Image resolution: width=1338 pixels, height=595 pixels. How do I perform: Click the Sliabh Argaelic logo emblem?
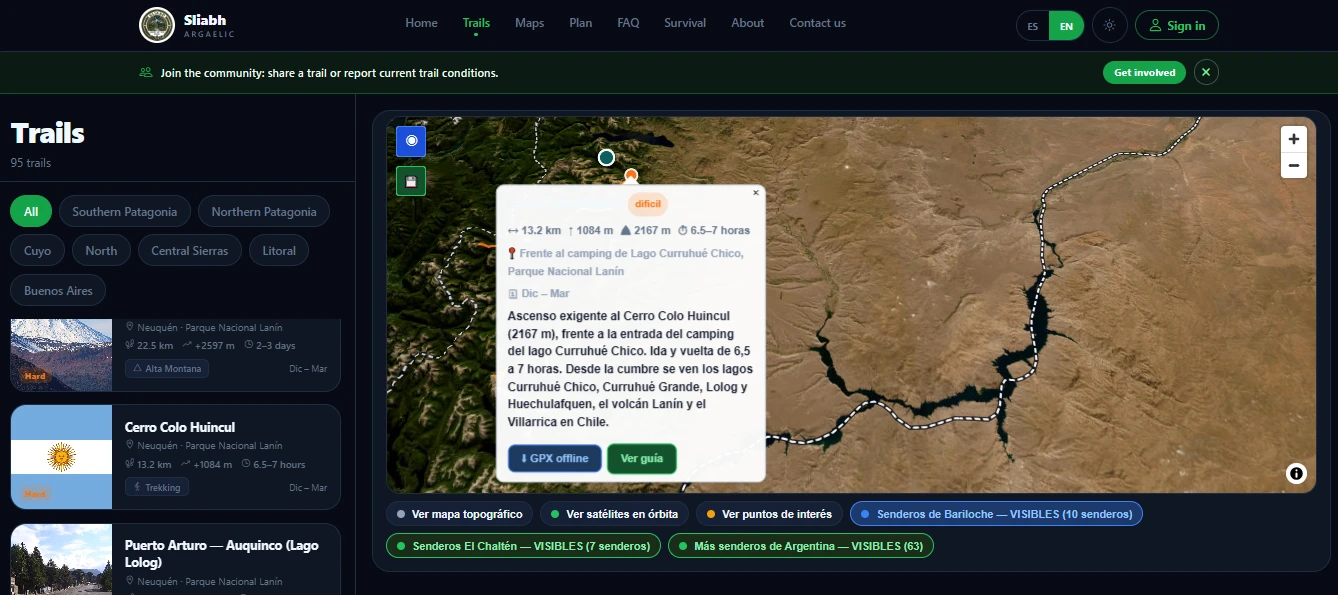pyautogui.click(x=157, y=25)
